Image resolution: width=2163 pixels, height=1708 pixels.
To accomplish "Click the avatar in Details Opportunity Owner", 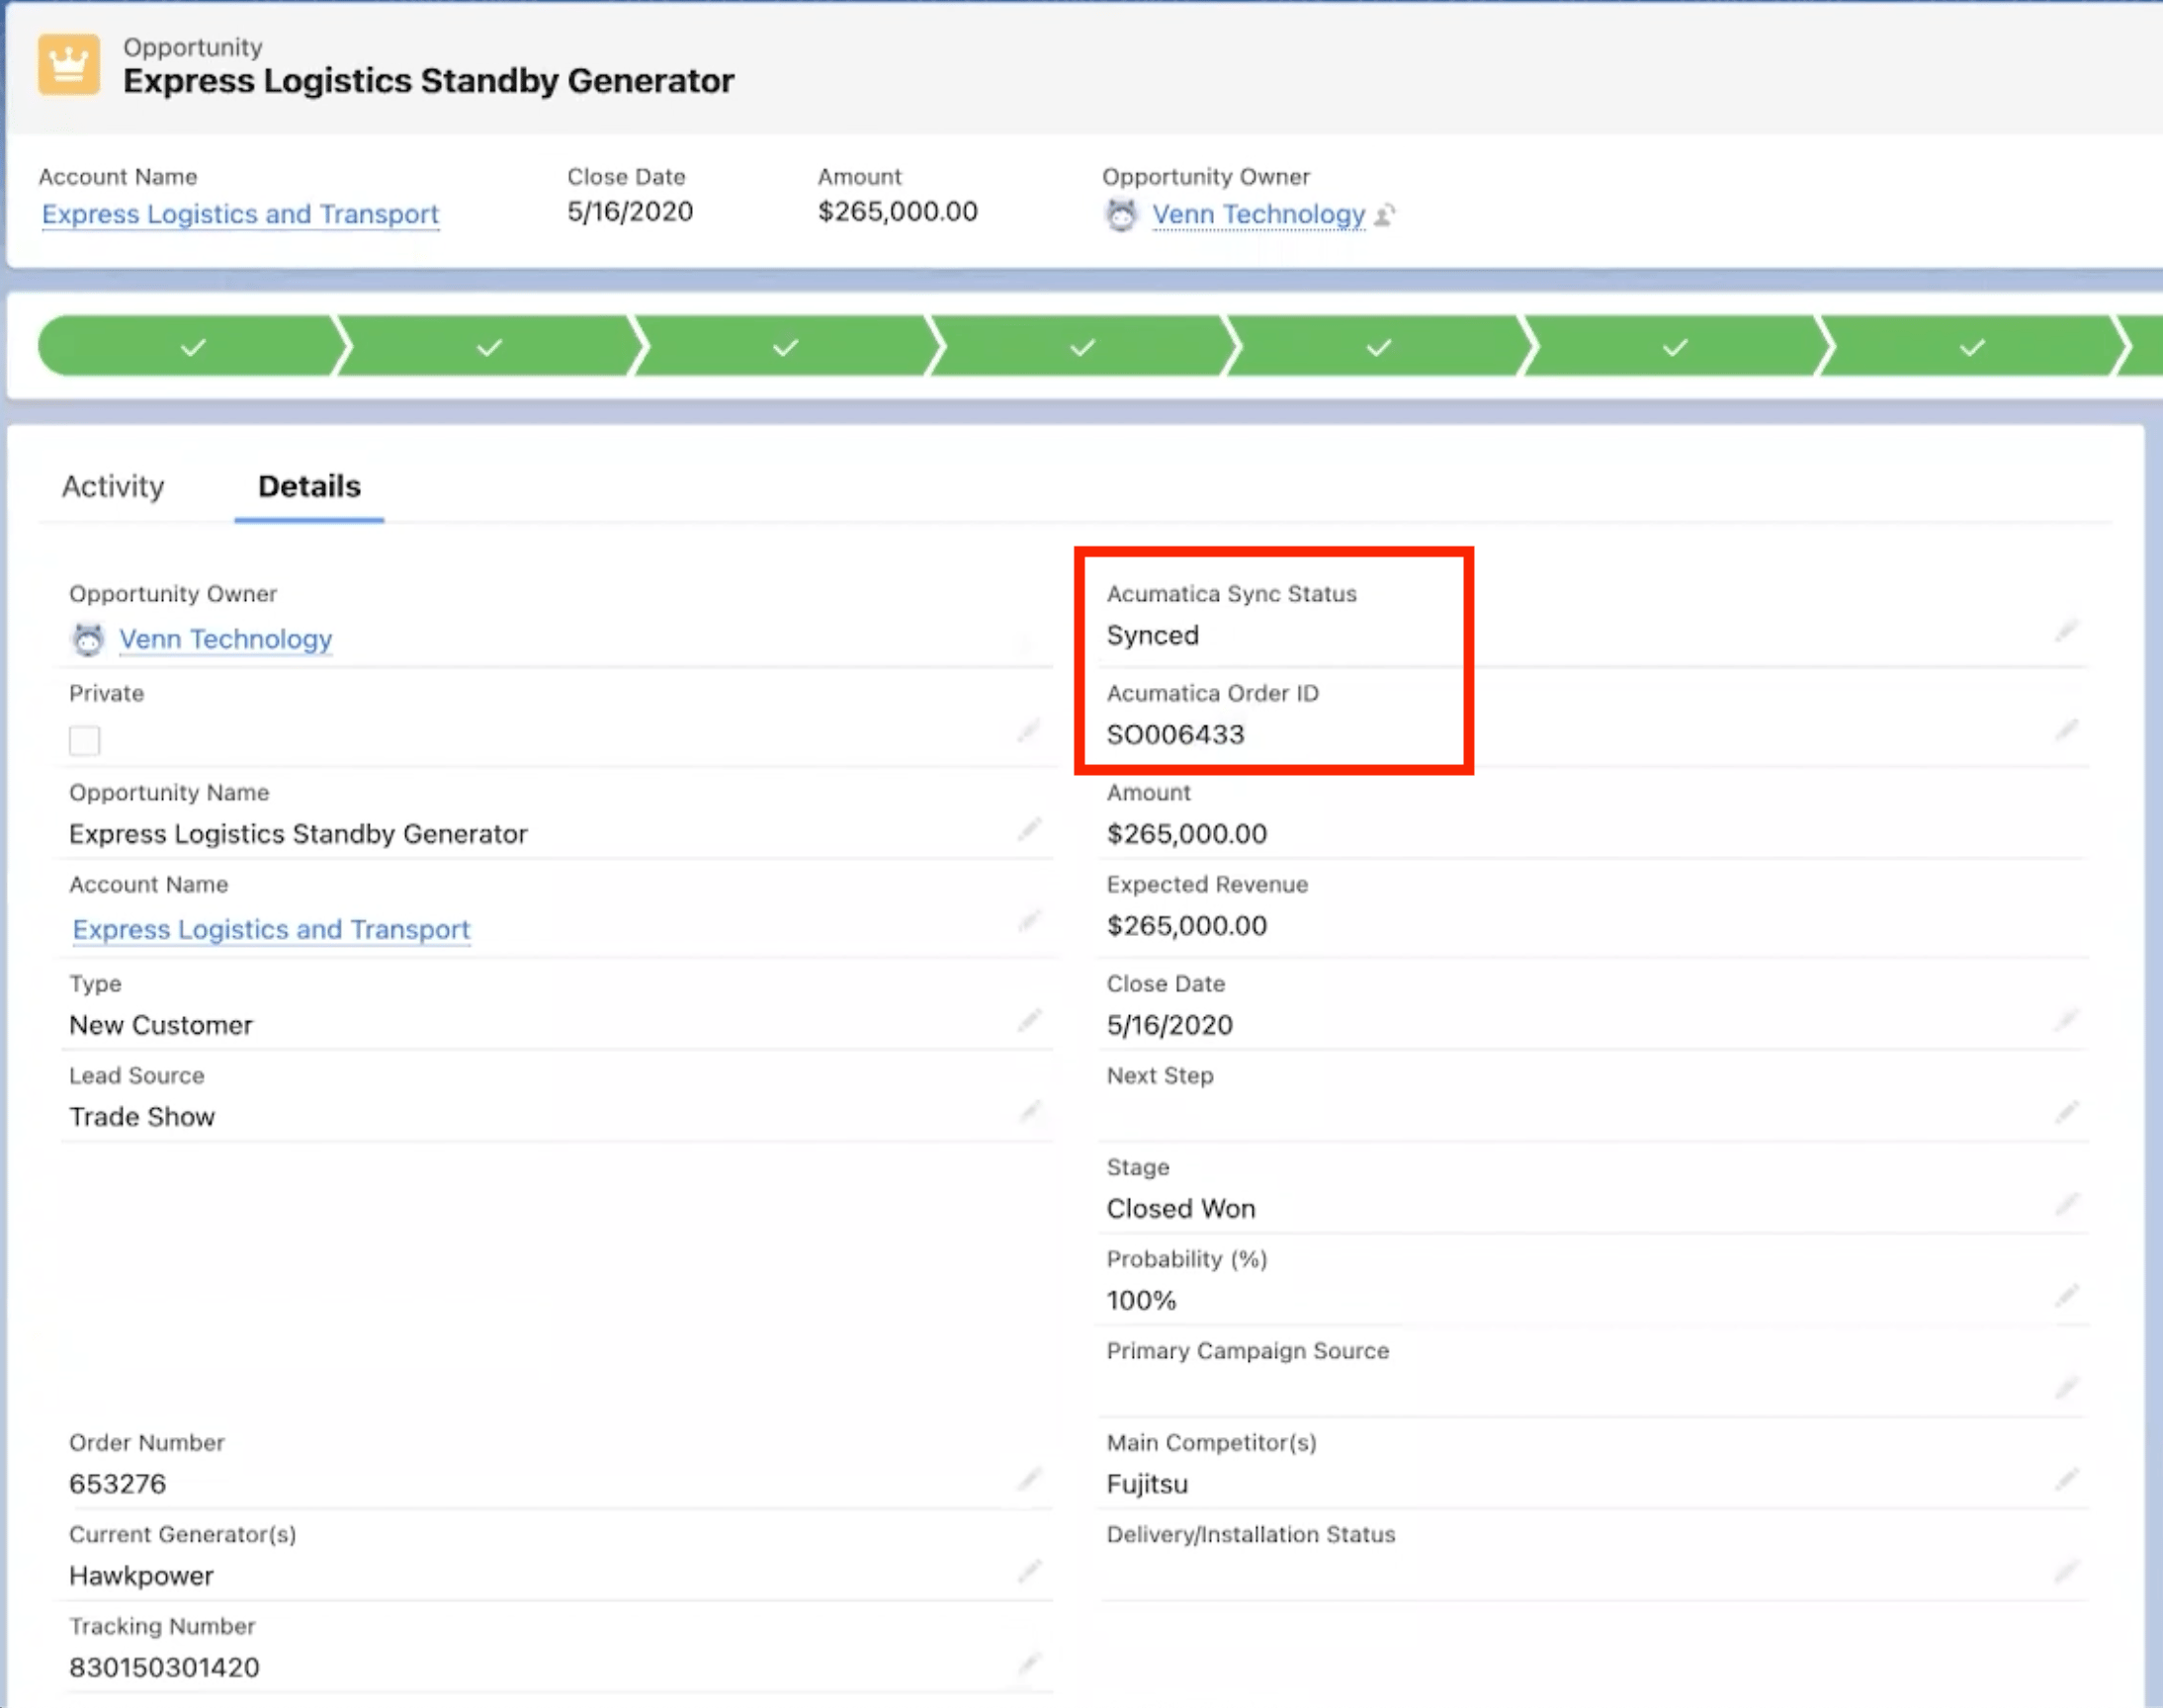I will [88, 639].
